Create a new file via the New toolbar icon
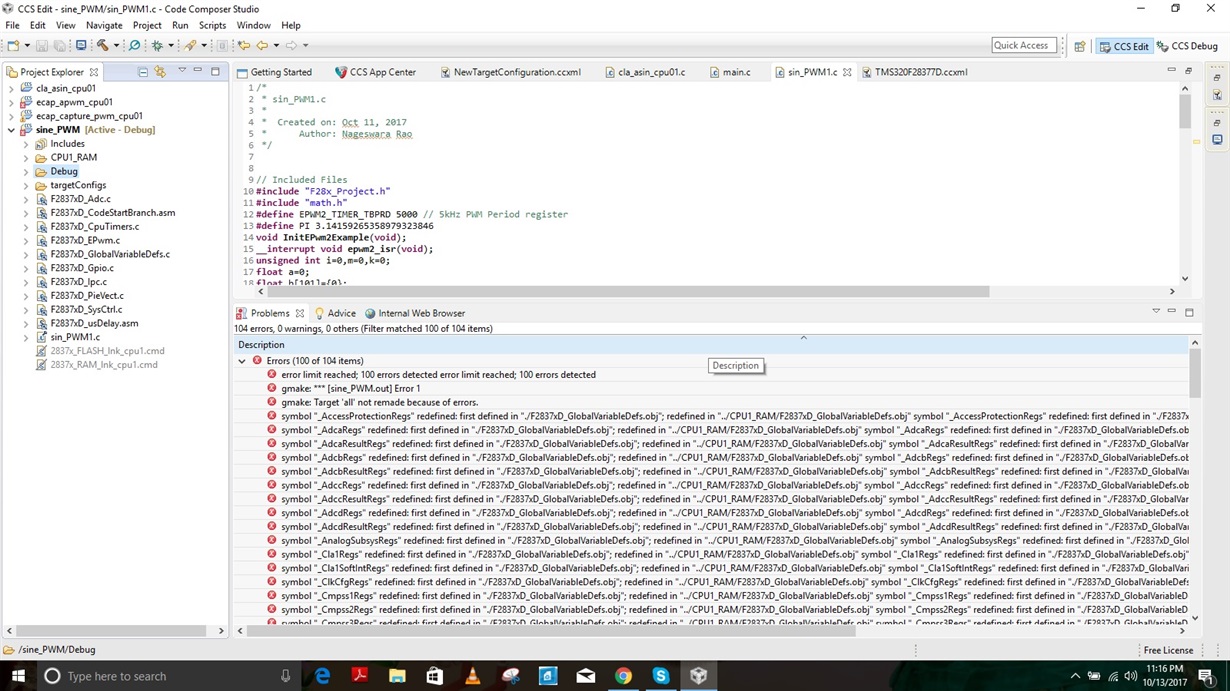 click(14, 45)
